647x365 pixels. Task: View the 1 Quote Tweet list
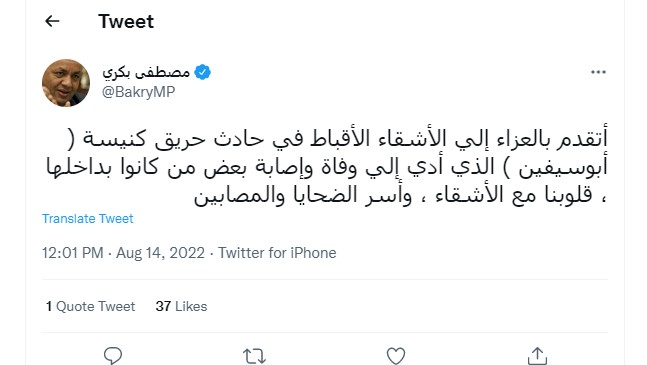pyautogui.click(x=90, y=306)
